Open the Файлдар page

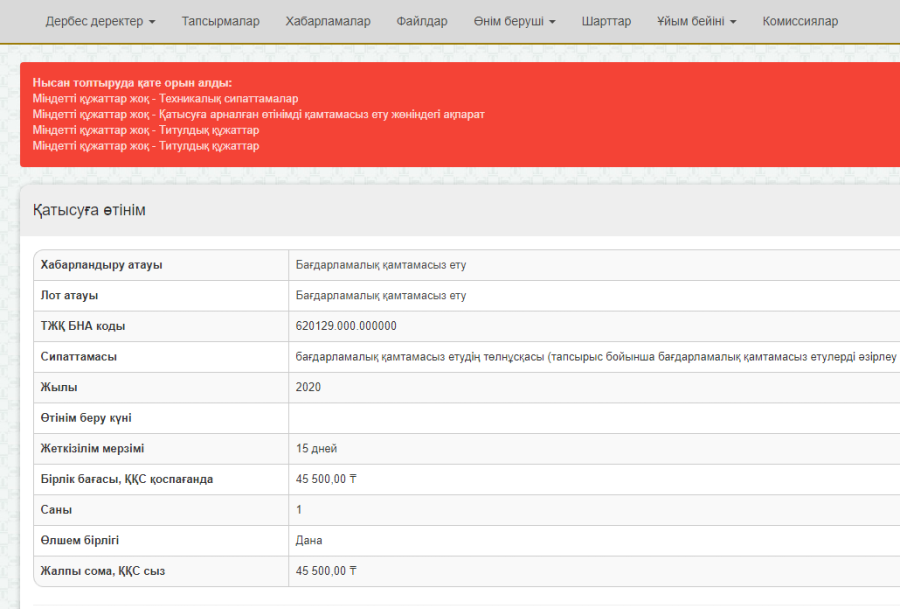[x=422, y=21]
